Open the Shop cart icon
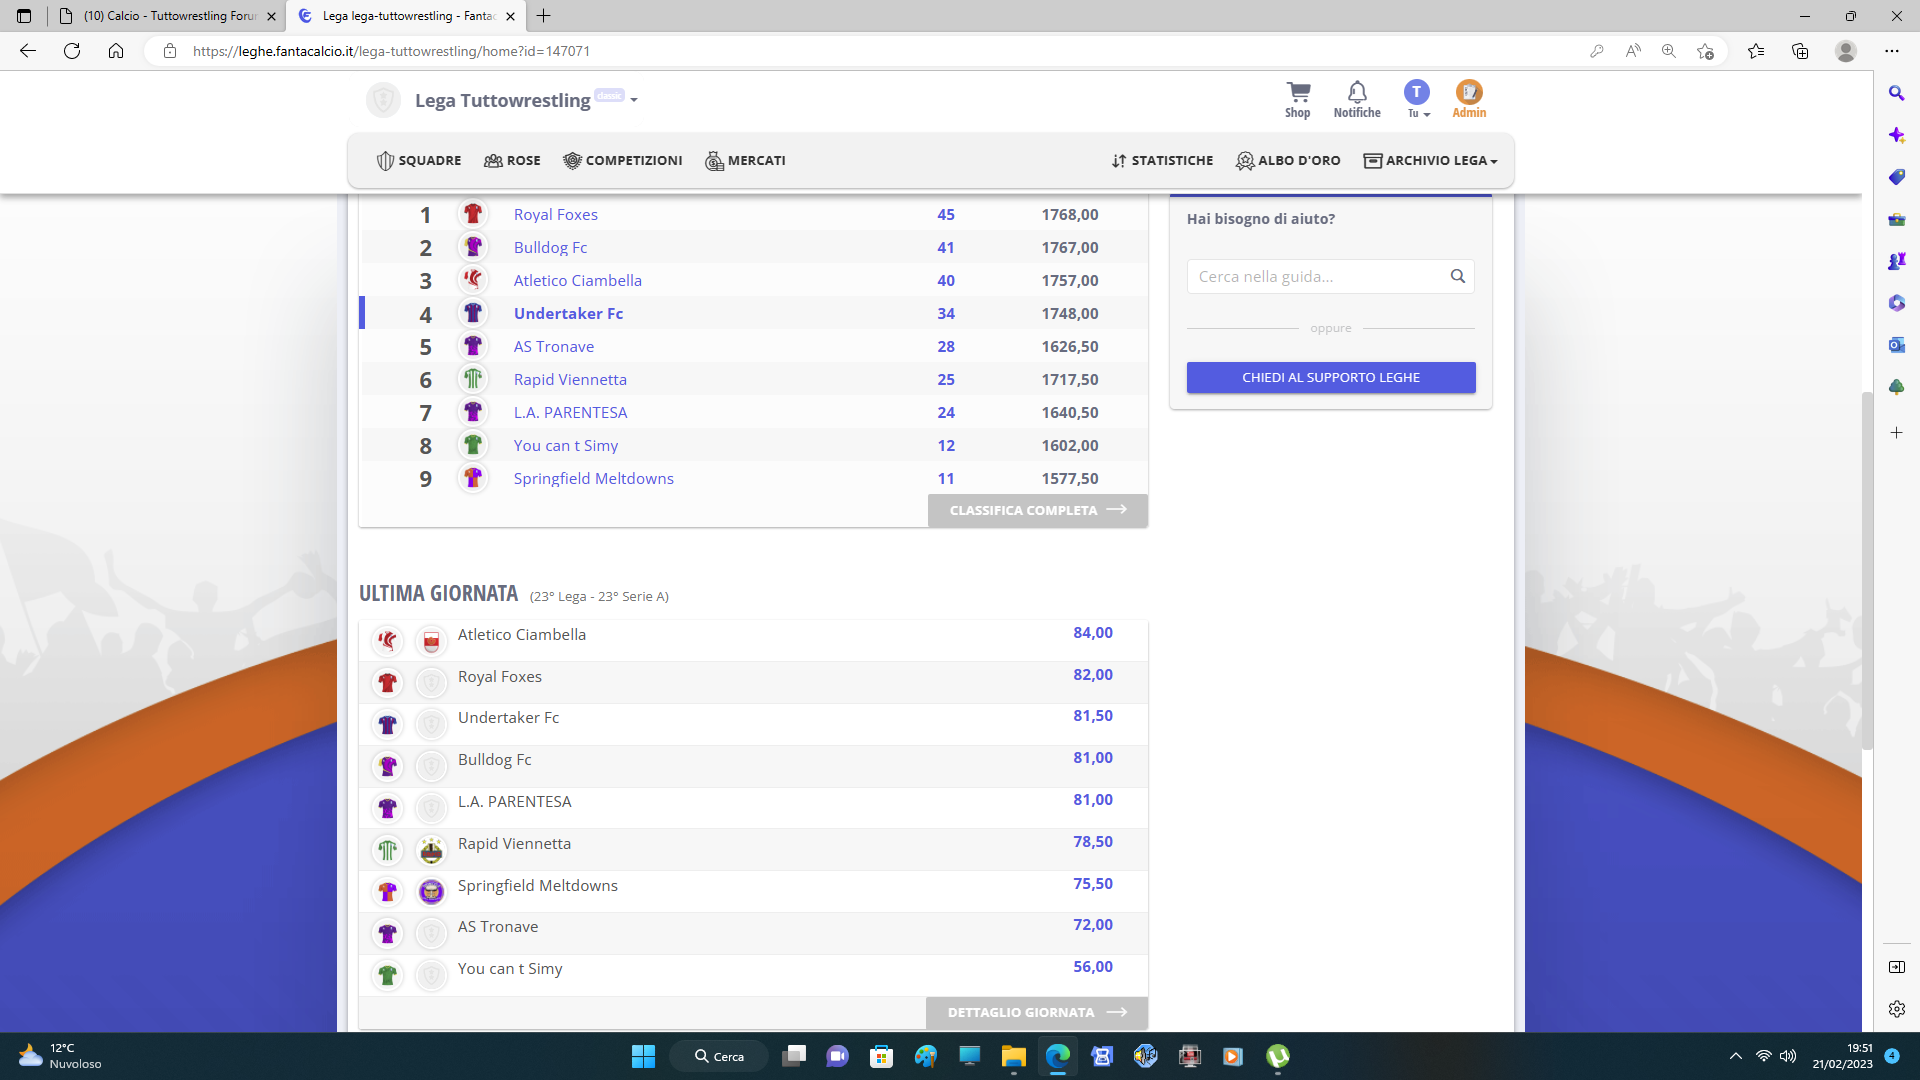 pos(1297,93)
